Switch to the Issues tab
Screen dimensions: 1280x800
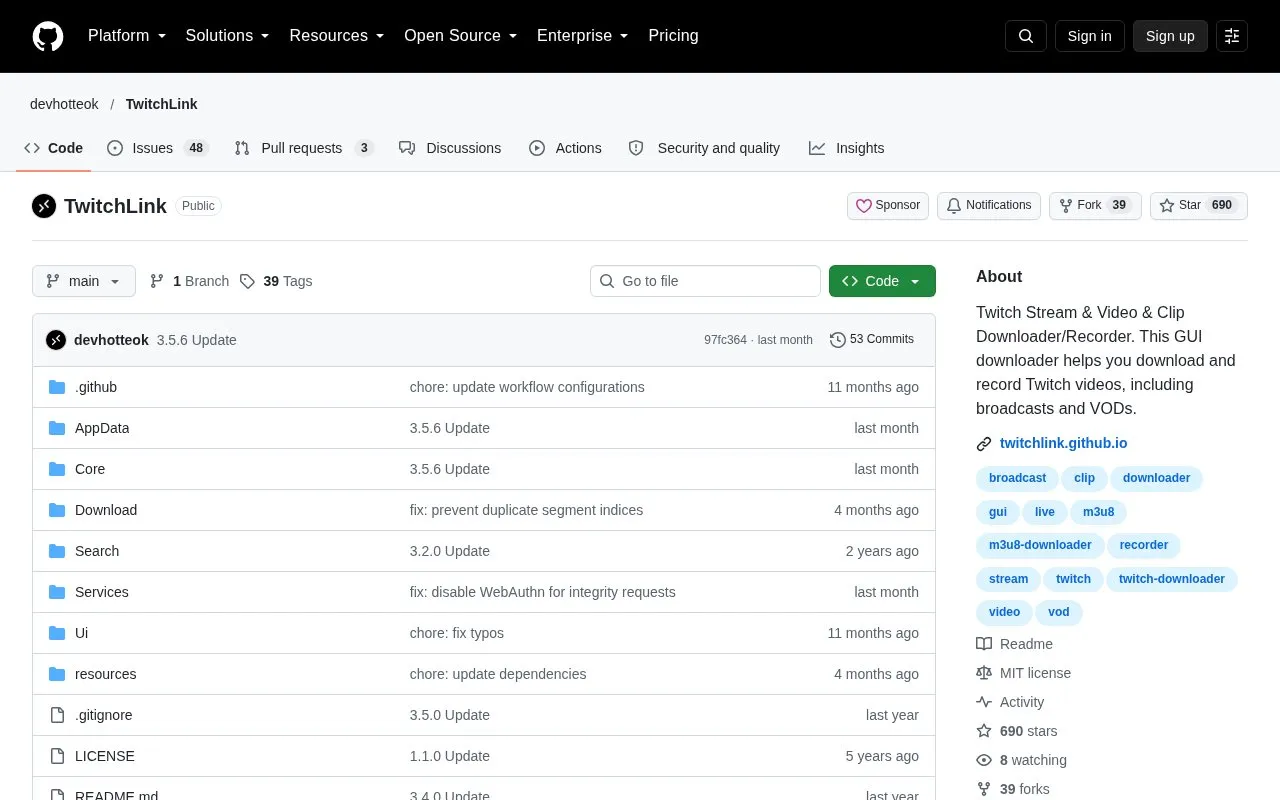pyautogui.click(x=157, y=148)
